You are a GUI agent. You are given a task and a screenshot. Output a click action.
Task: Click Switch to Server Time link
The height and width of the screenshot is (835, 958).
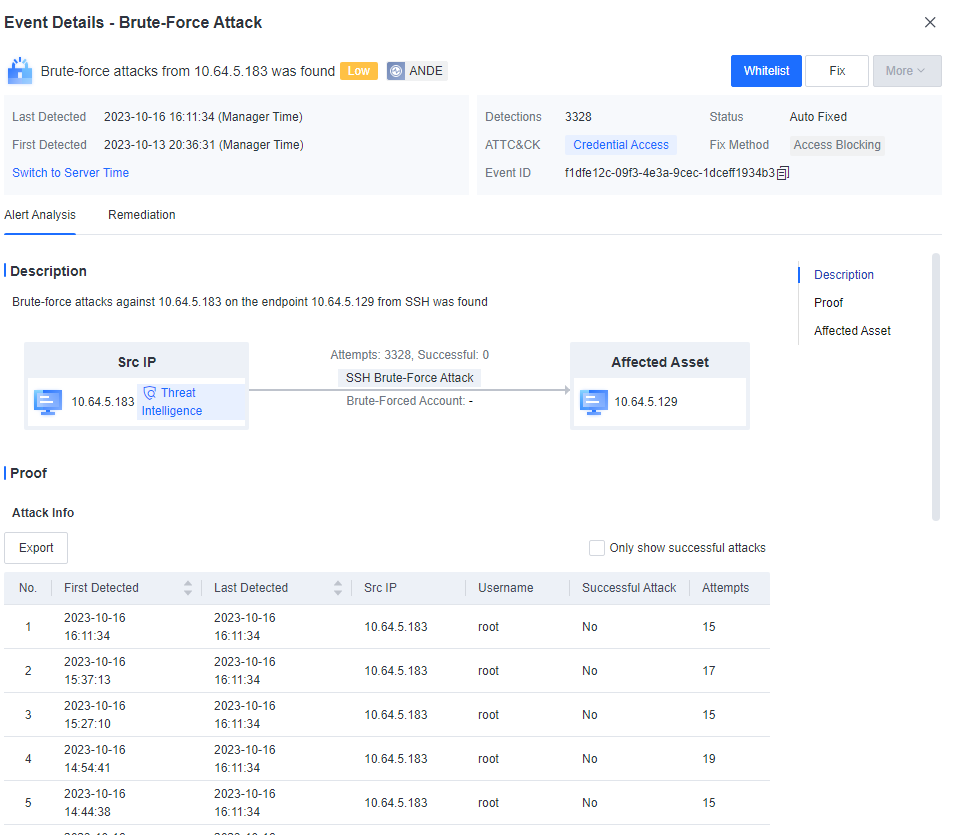[70, 173]
